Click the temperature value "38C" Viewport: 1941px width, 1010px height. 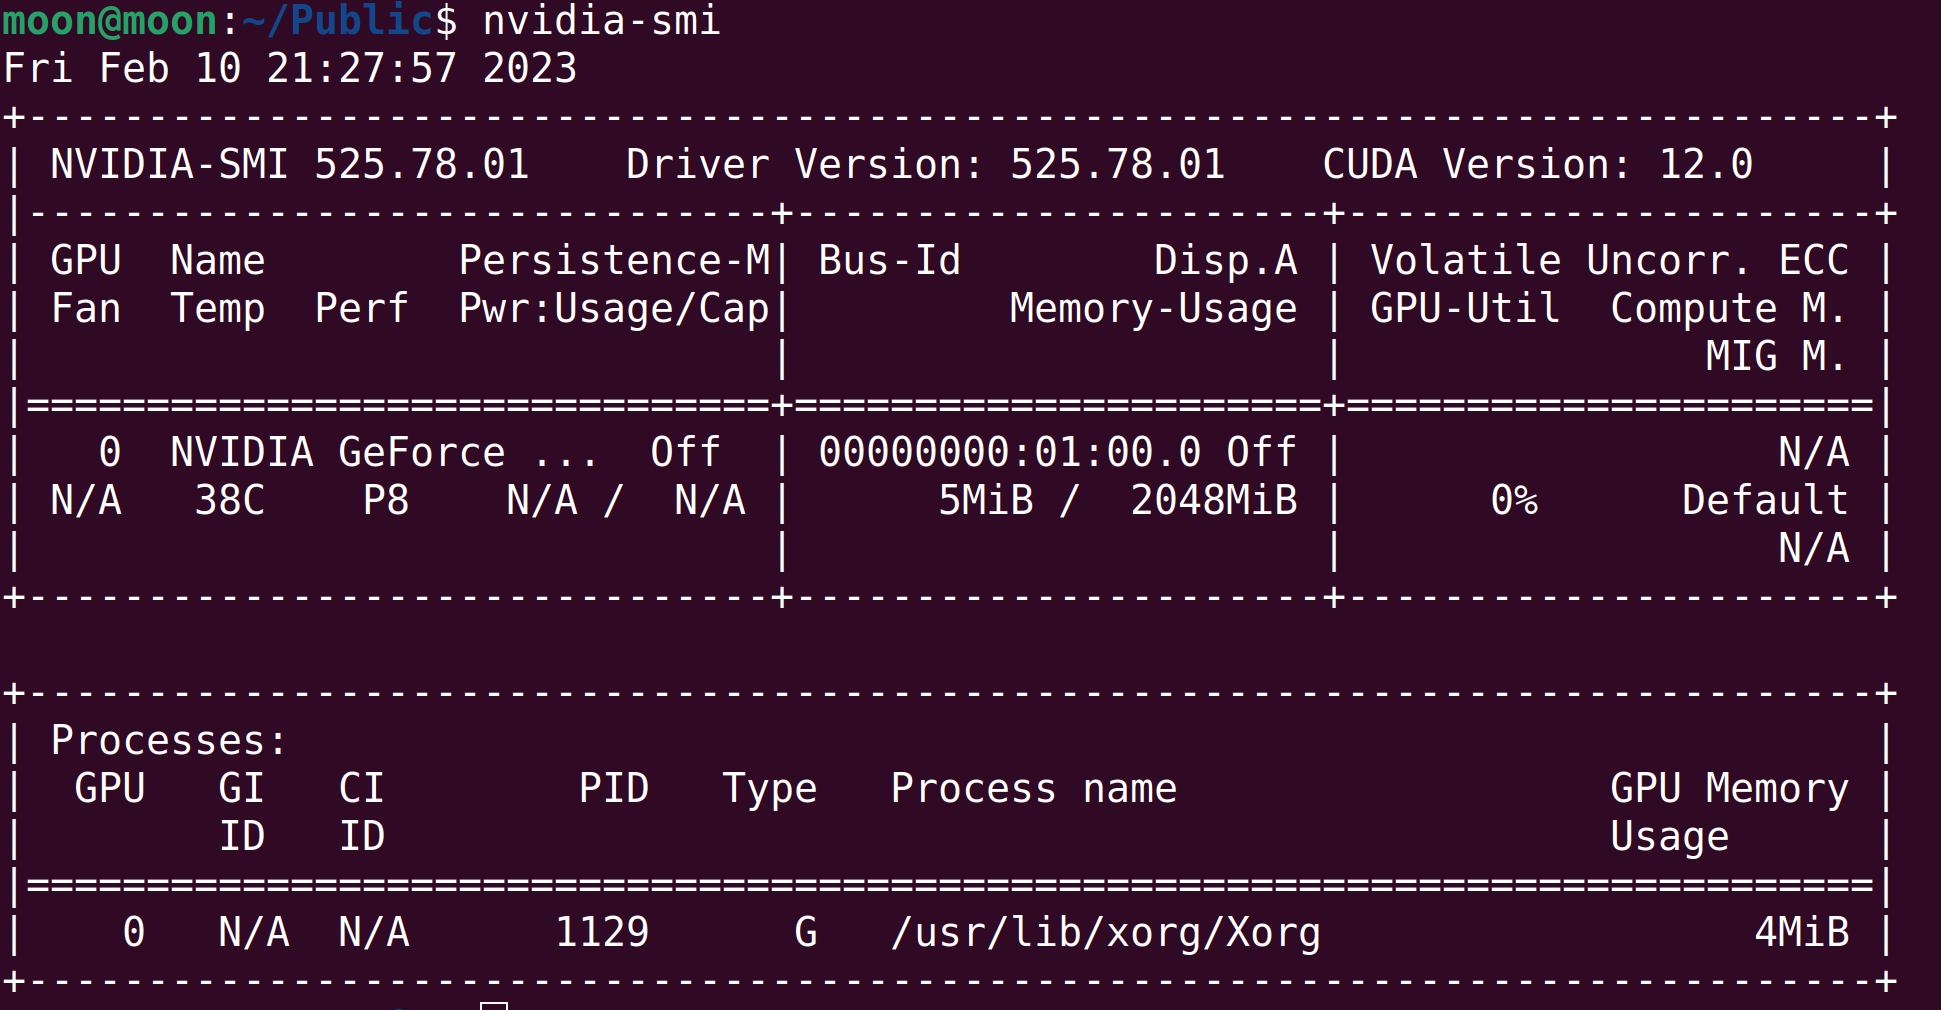[x=230, y=500]
